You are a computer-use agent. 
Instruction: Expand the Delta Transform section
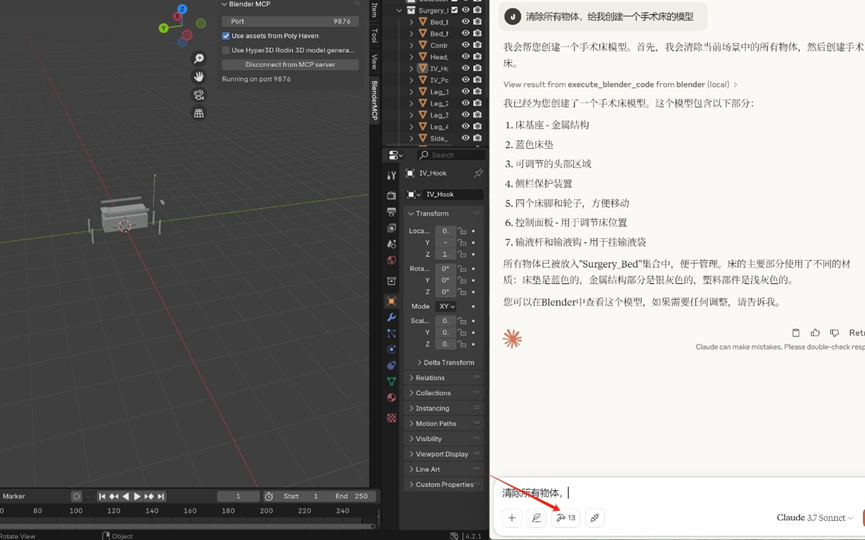446,362
